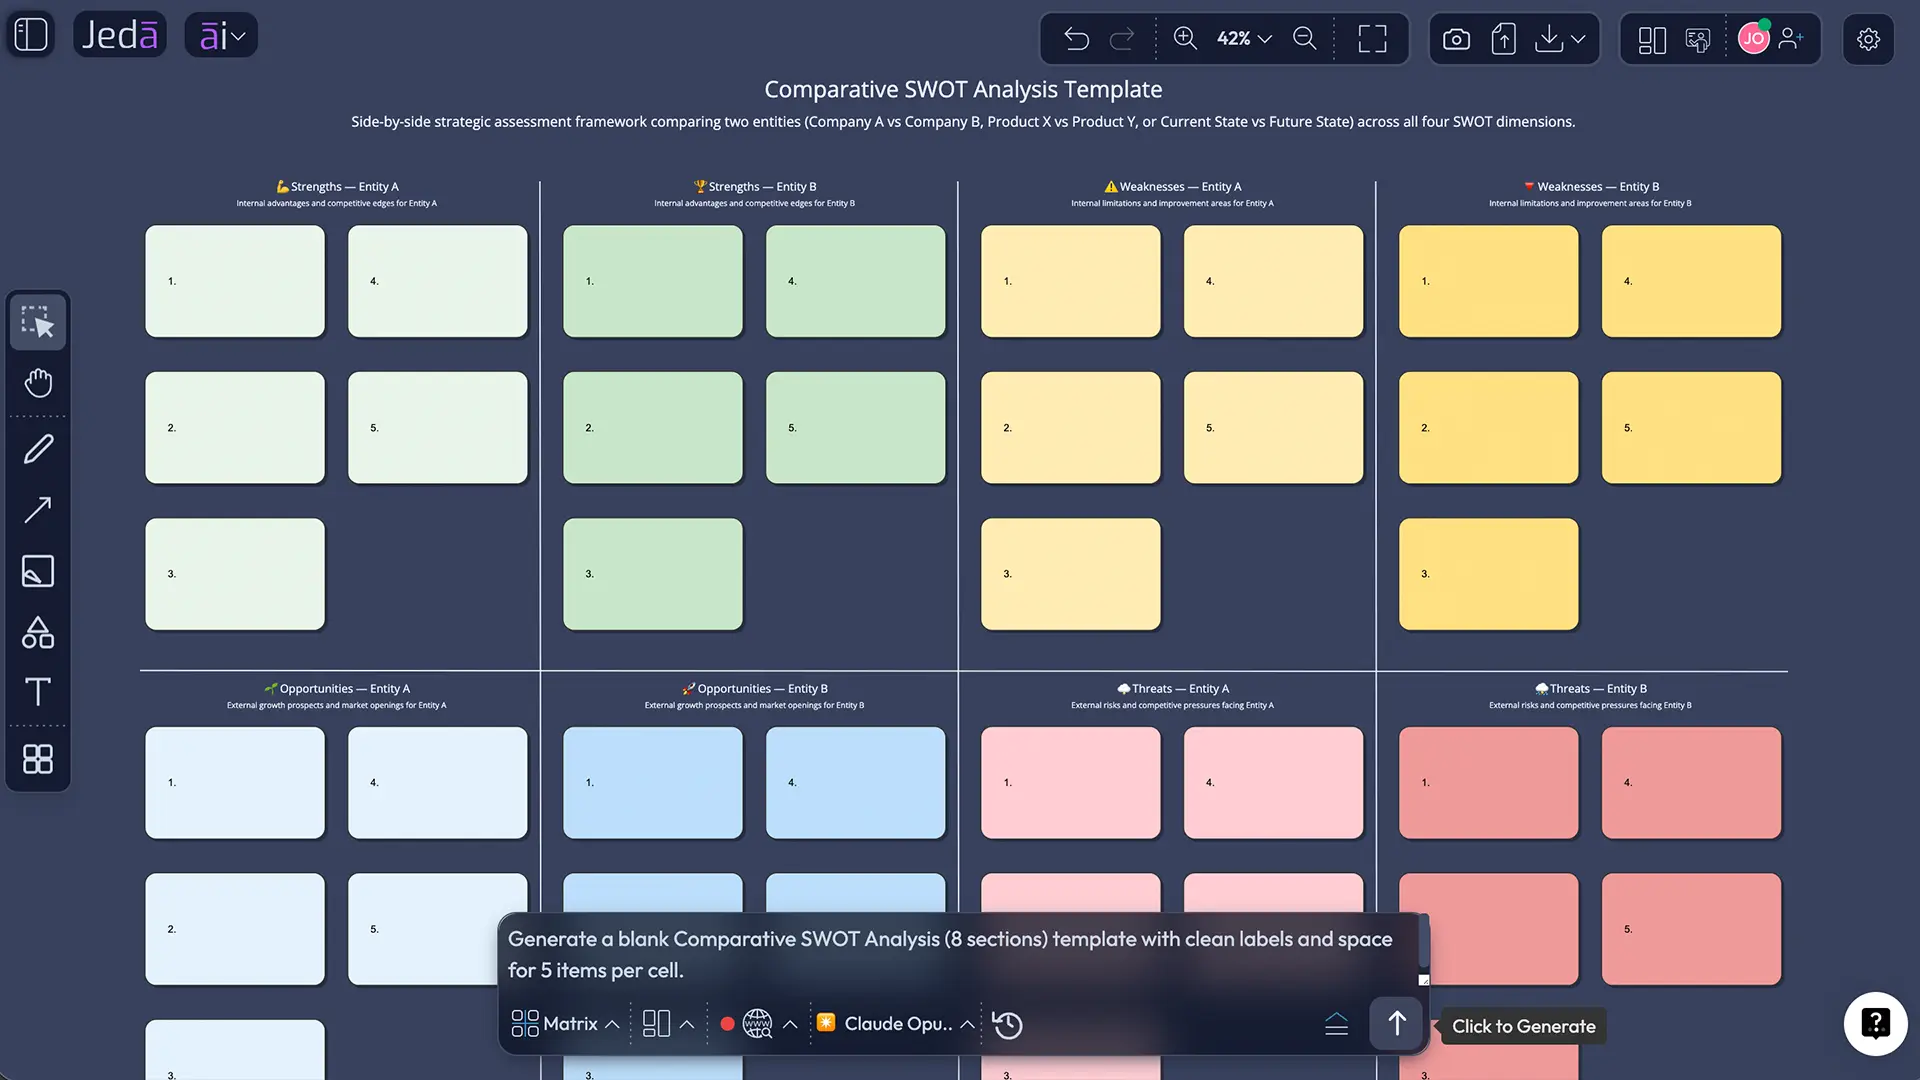
Task: Select the Threats — Entity A heading
Action: pyautogui.click(x=1172, y=688)
